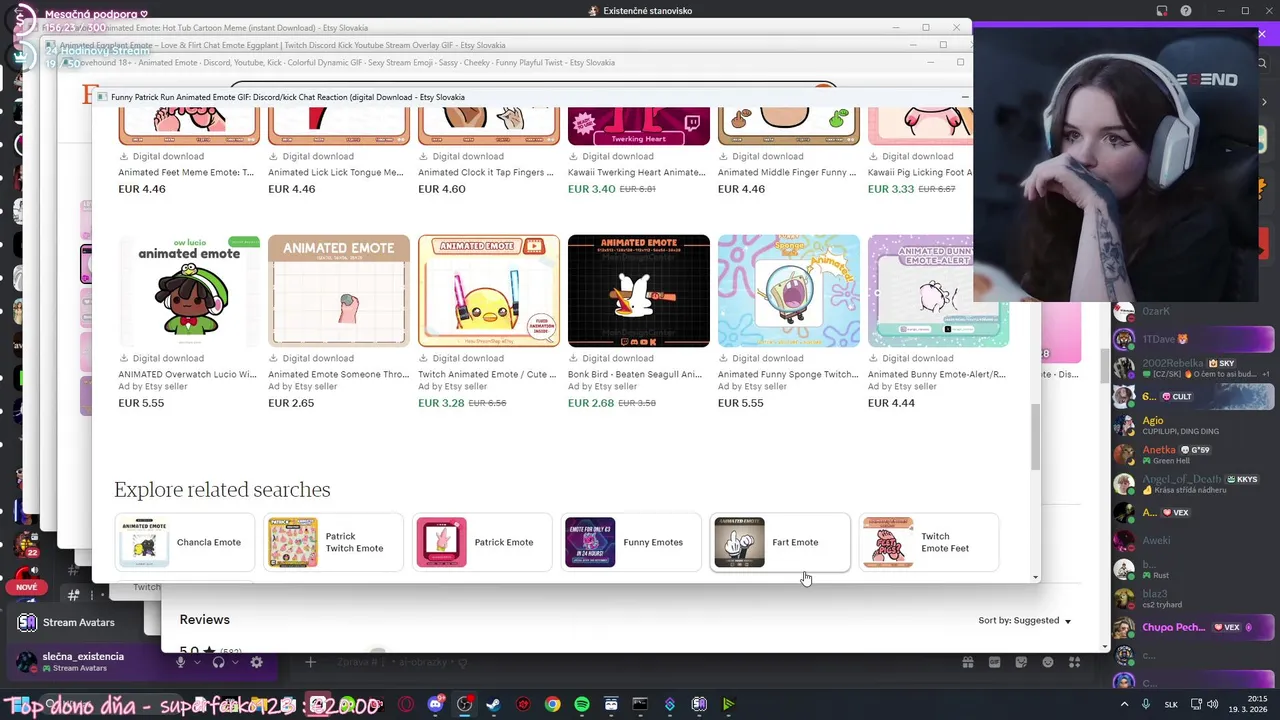Open Animated Middle Finger Funny title
This screenshot has width=1280, height=720.
[787, 172]
